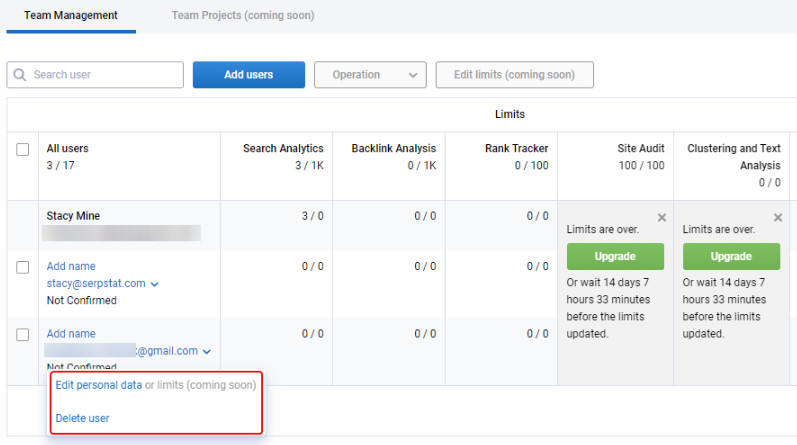Choose Edit personal data from the menu
The height and width of the screenshot is (445, 797).
pyautogui.click(x=98, y=385)
